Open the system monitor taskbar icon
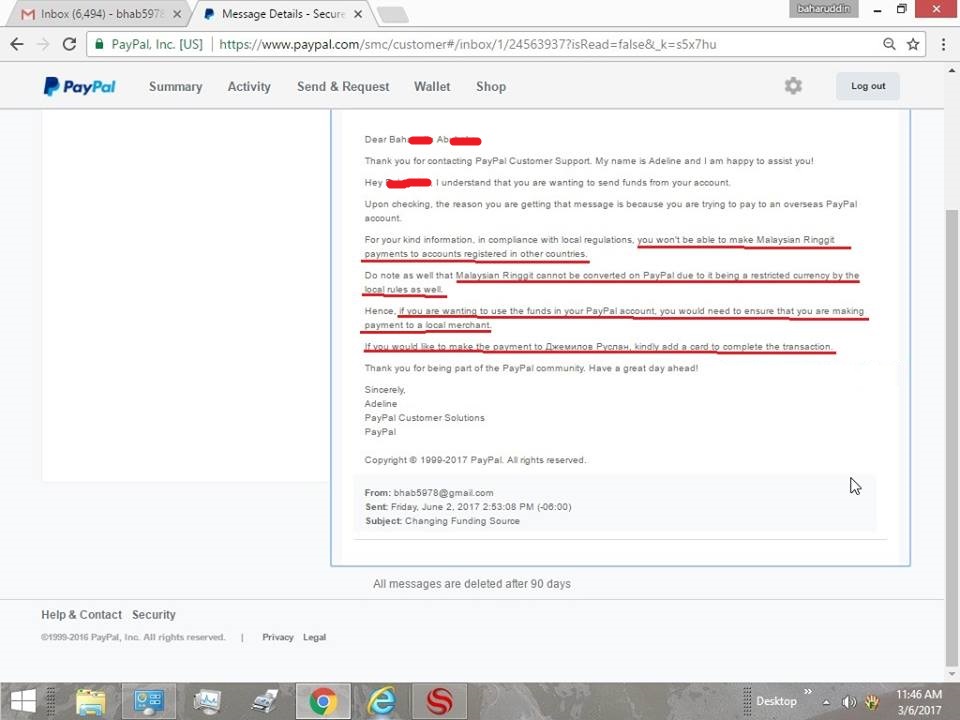This screenshot has width=960, height=720. pos(207,701)
